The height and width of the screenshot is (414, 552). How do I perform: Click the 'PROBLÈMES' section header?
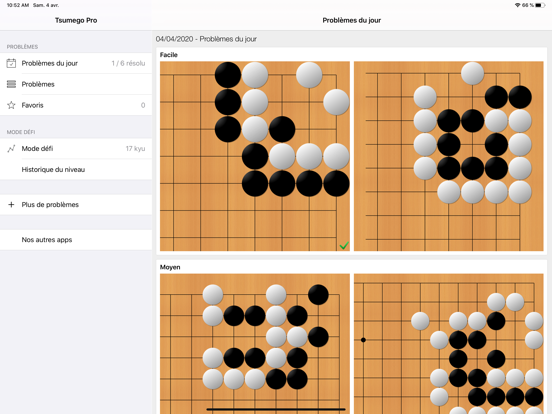click(x=22, y=47)
